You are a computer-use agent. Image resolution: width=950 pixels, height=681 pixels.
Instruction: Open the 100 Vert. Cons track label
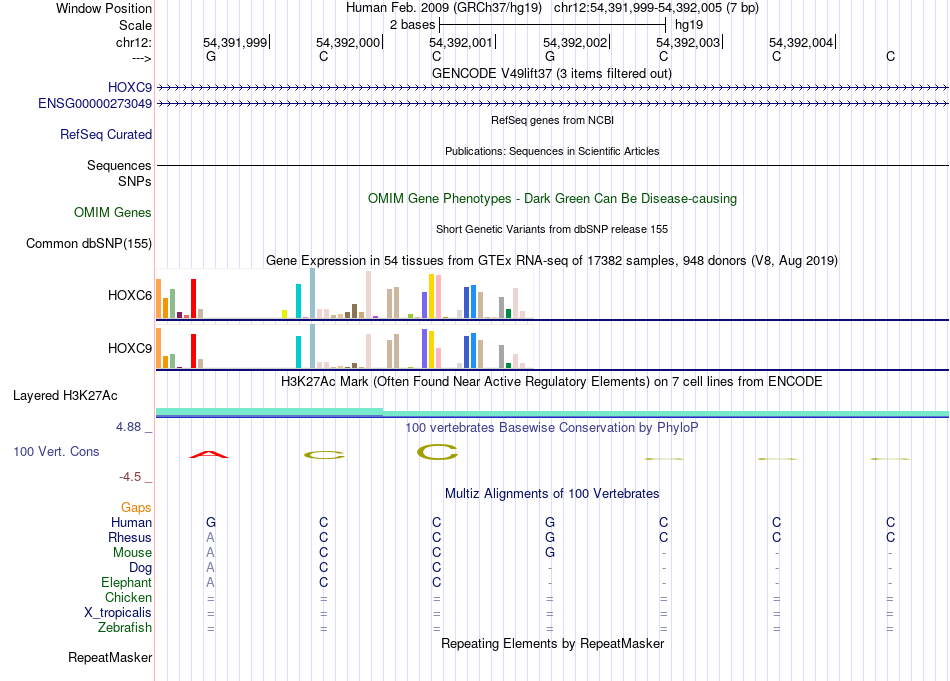pyautogui.click(x=56, y=451)
